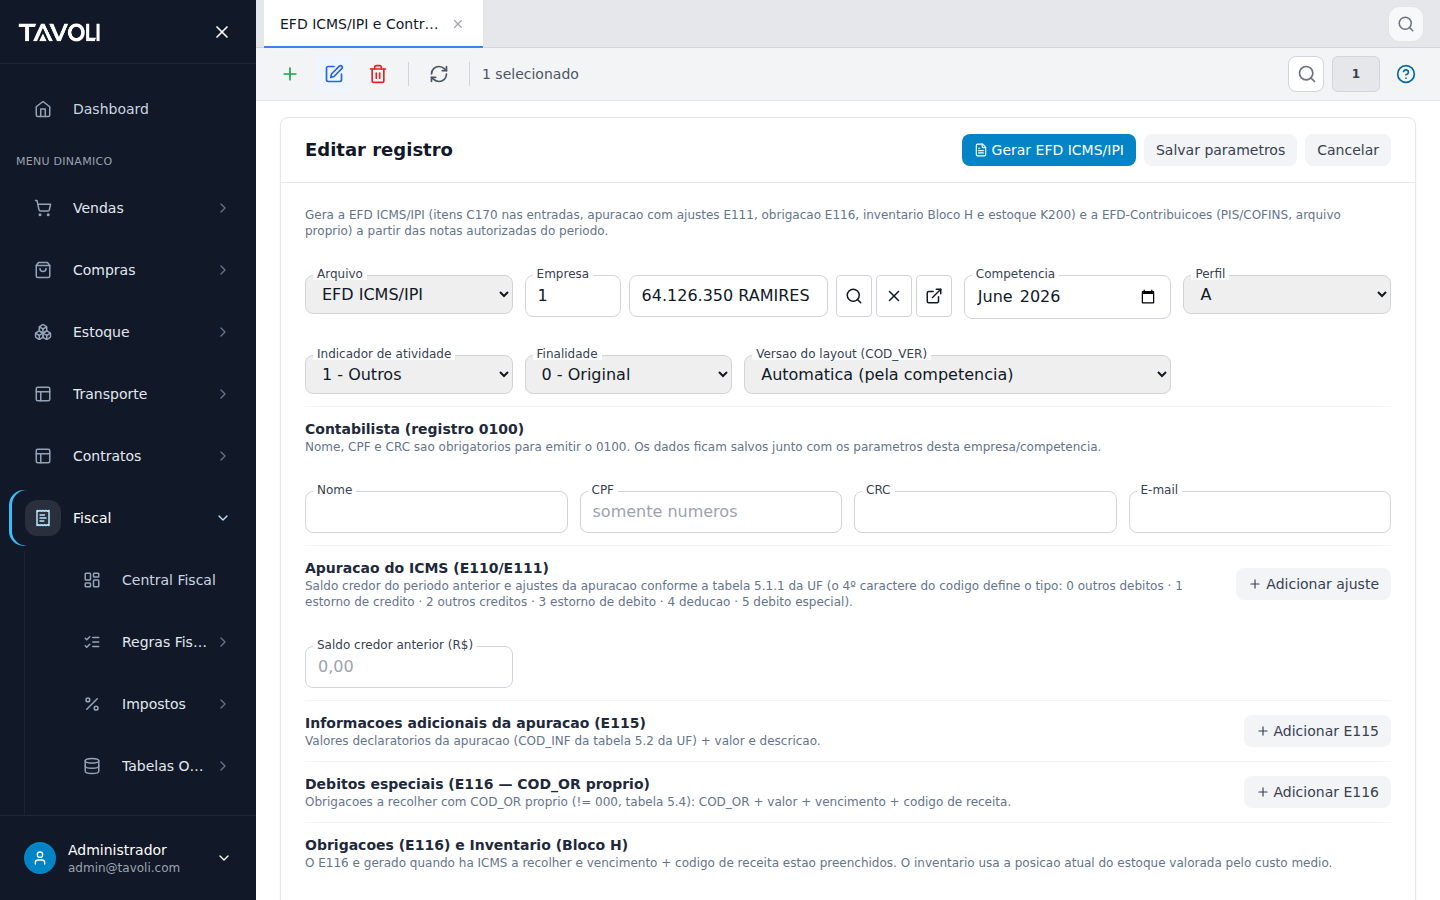Click Adicionar E115 button
Image resolution: width=1440 pixels, height=900 pixels.
point(1317,731)
